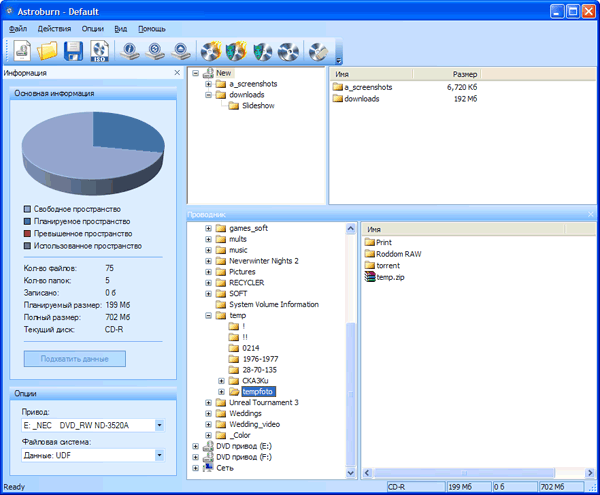Select DVD привод (E:) drive

tap(244, 446)
